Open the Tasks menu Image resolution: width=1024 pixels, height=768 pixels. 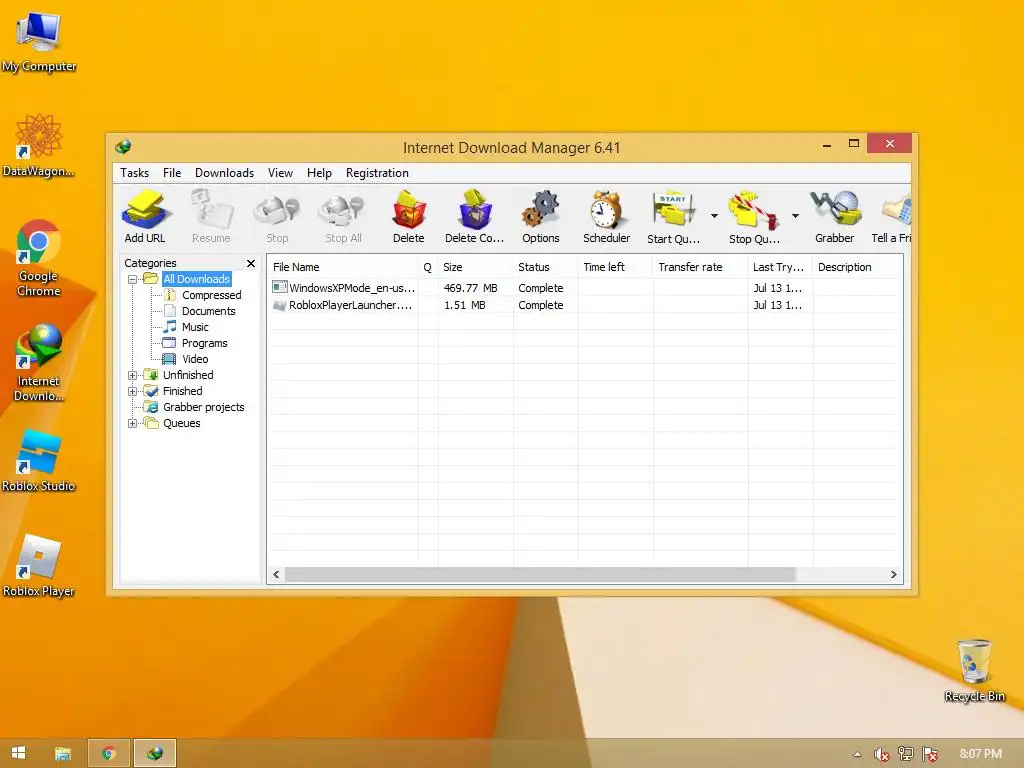[x=135, y=173]
